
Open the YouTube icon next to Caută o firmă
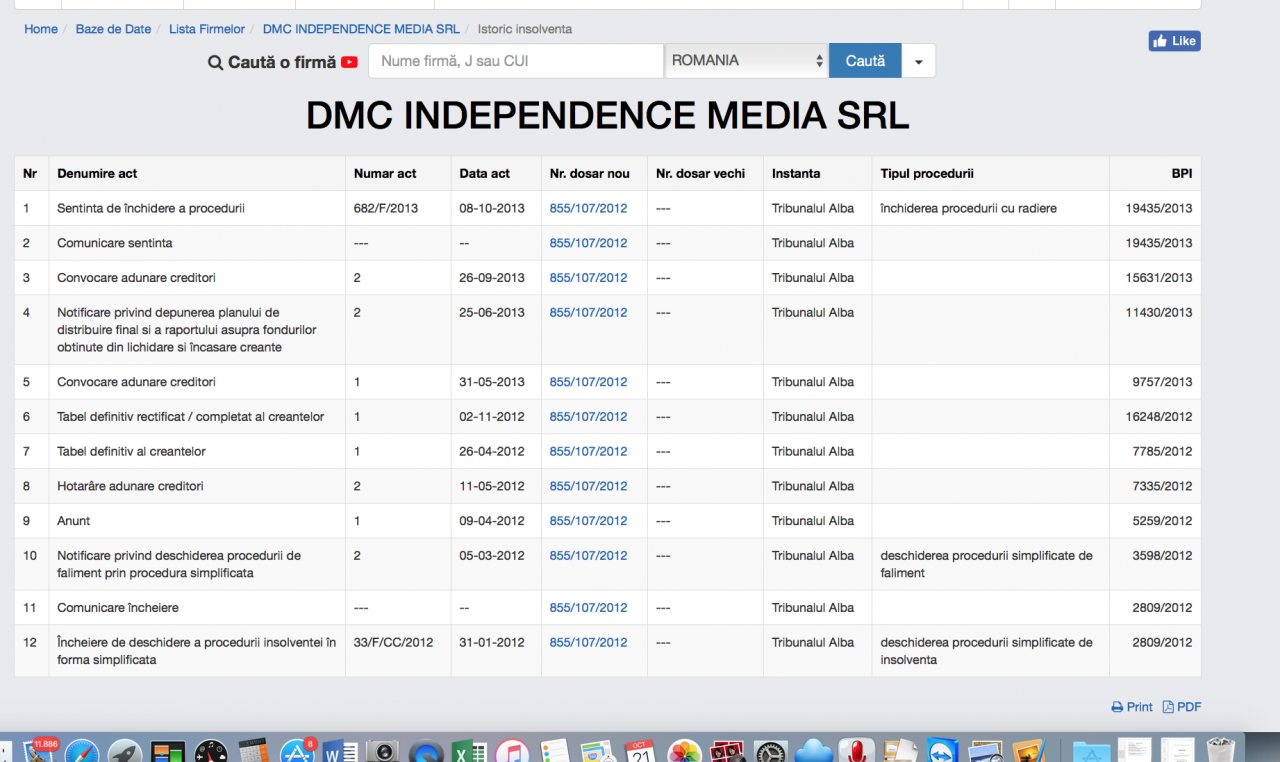point(349,62)
